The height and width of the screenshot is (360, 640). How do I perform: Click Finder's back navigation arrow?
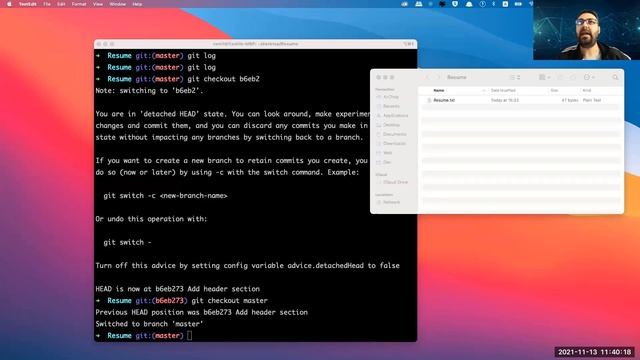[427, 77]
